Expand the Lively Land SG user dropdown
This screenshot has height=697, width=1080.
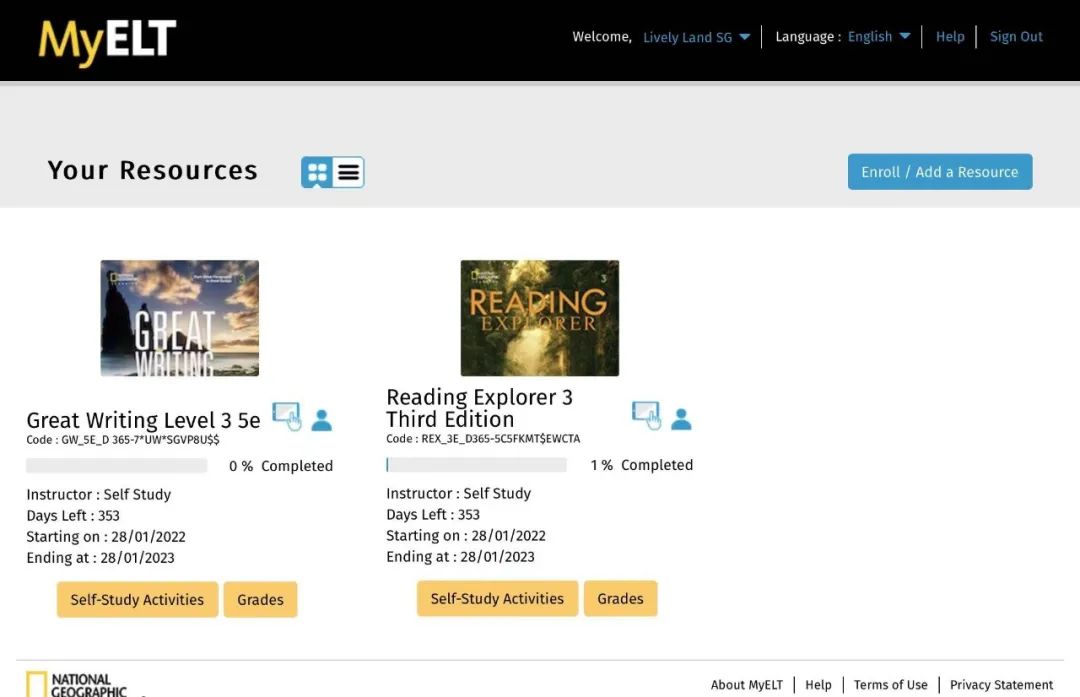pyautogui.click(x=696, y=37)
